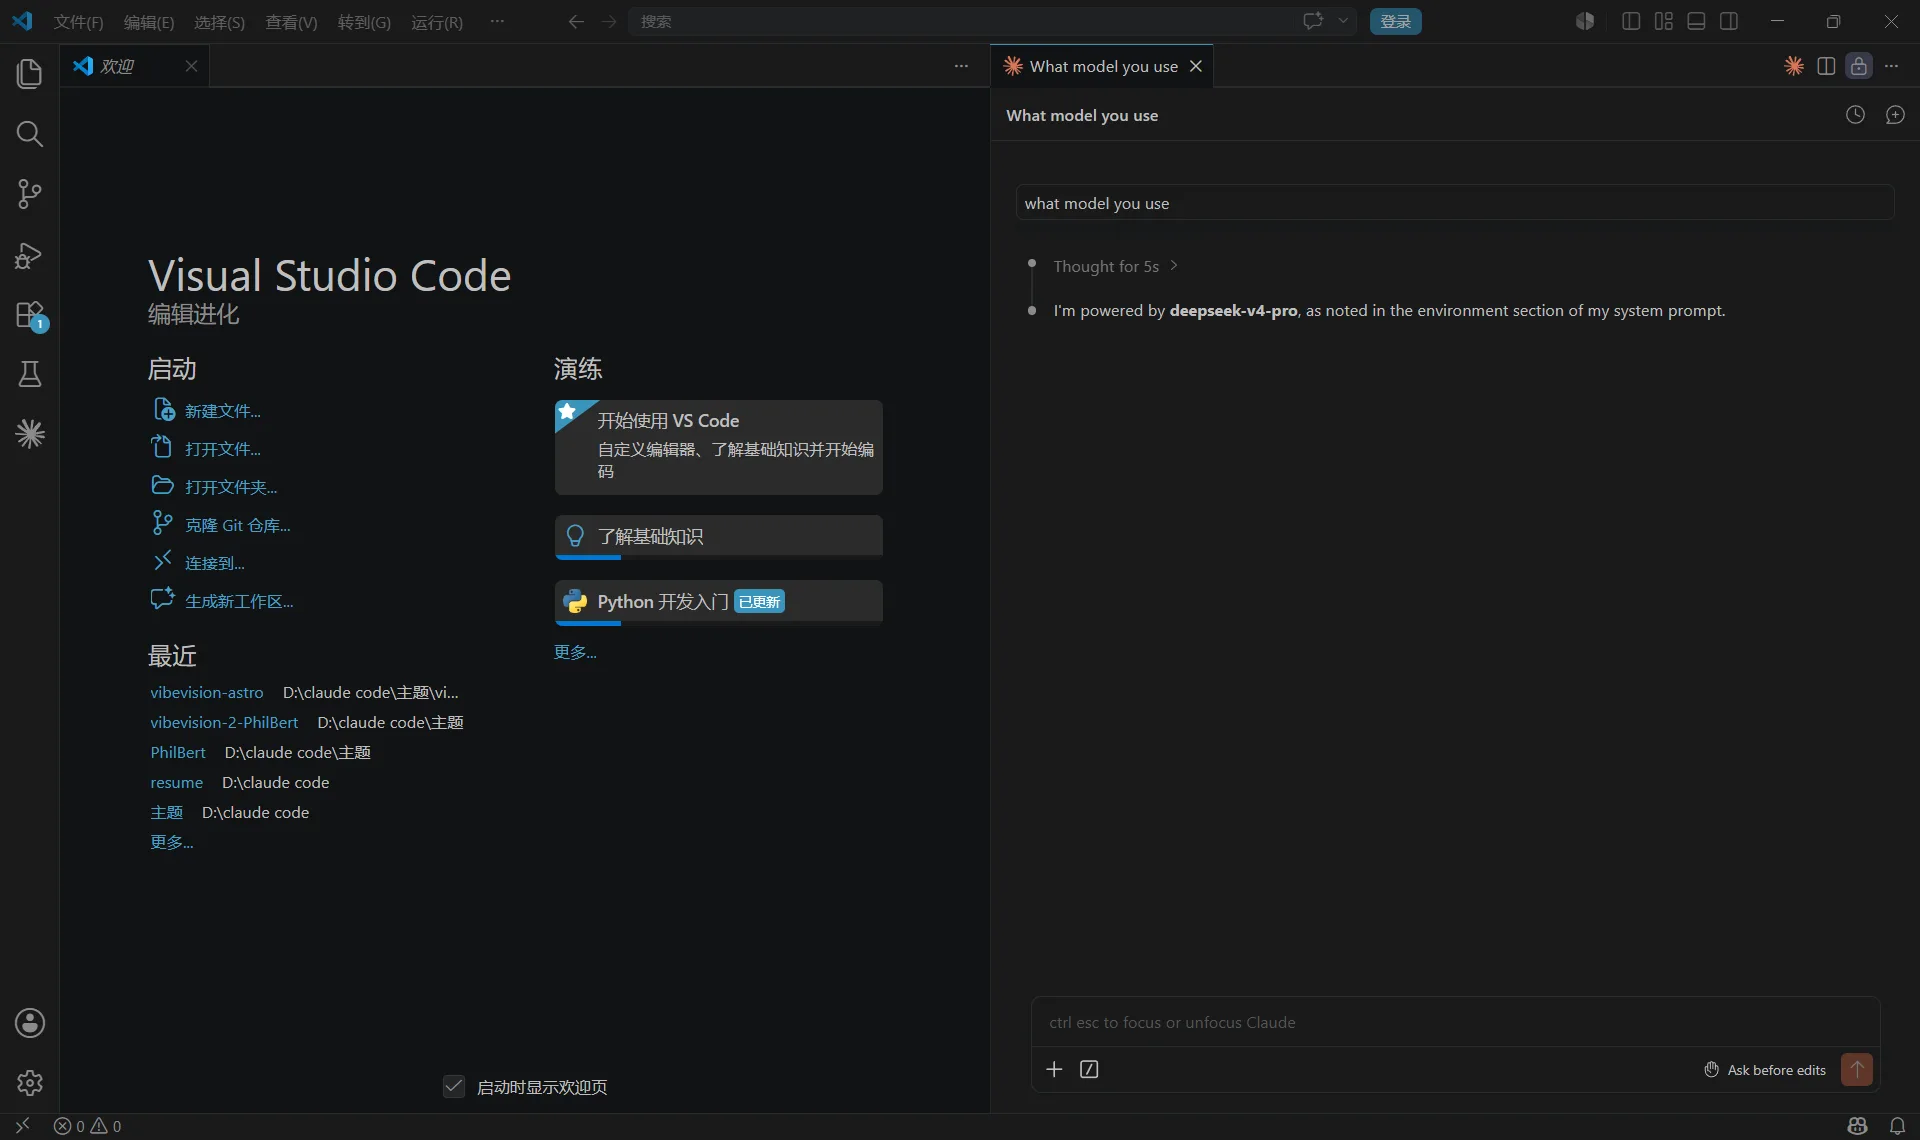Open the Run and Debug view

[30, 255]
